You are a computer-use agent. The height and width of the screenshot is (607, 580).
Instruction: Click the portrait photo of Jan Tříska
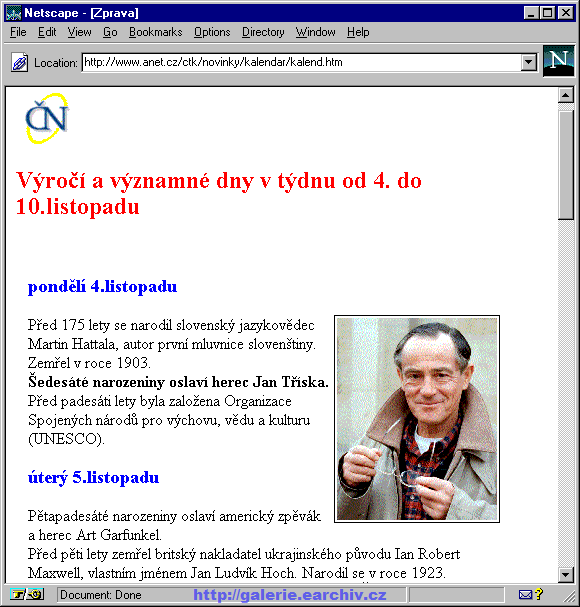click(417, 419)
